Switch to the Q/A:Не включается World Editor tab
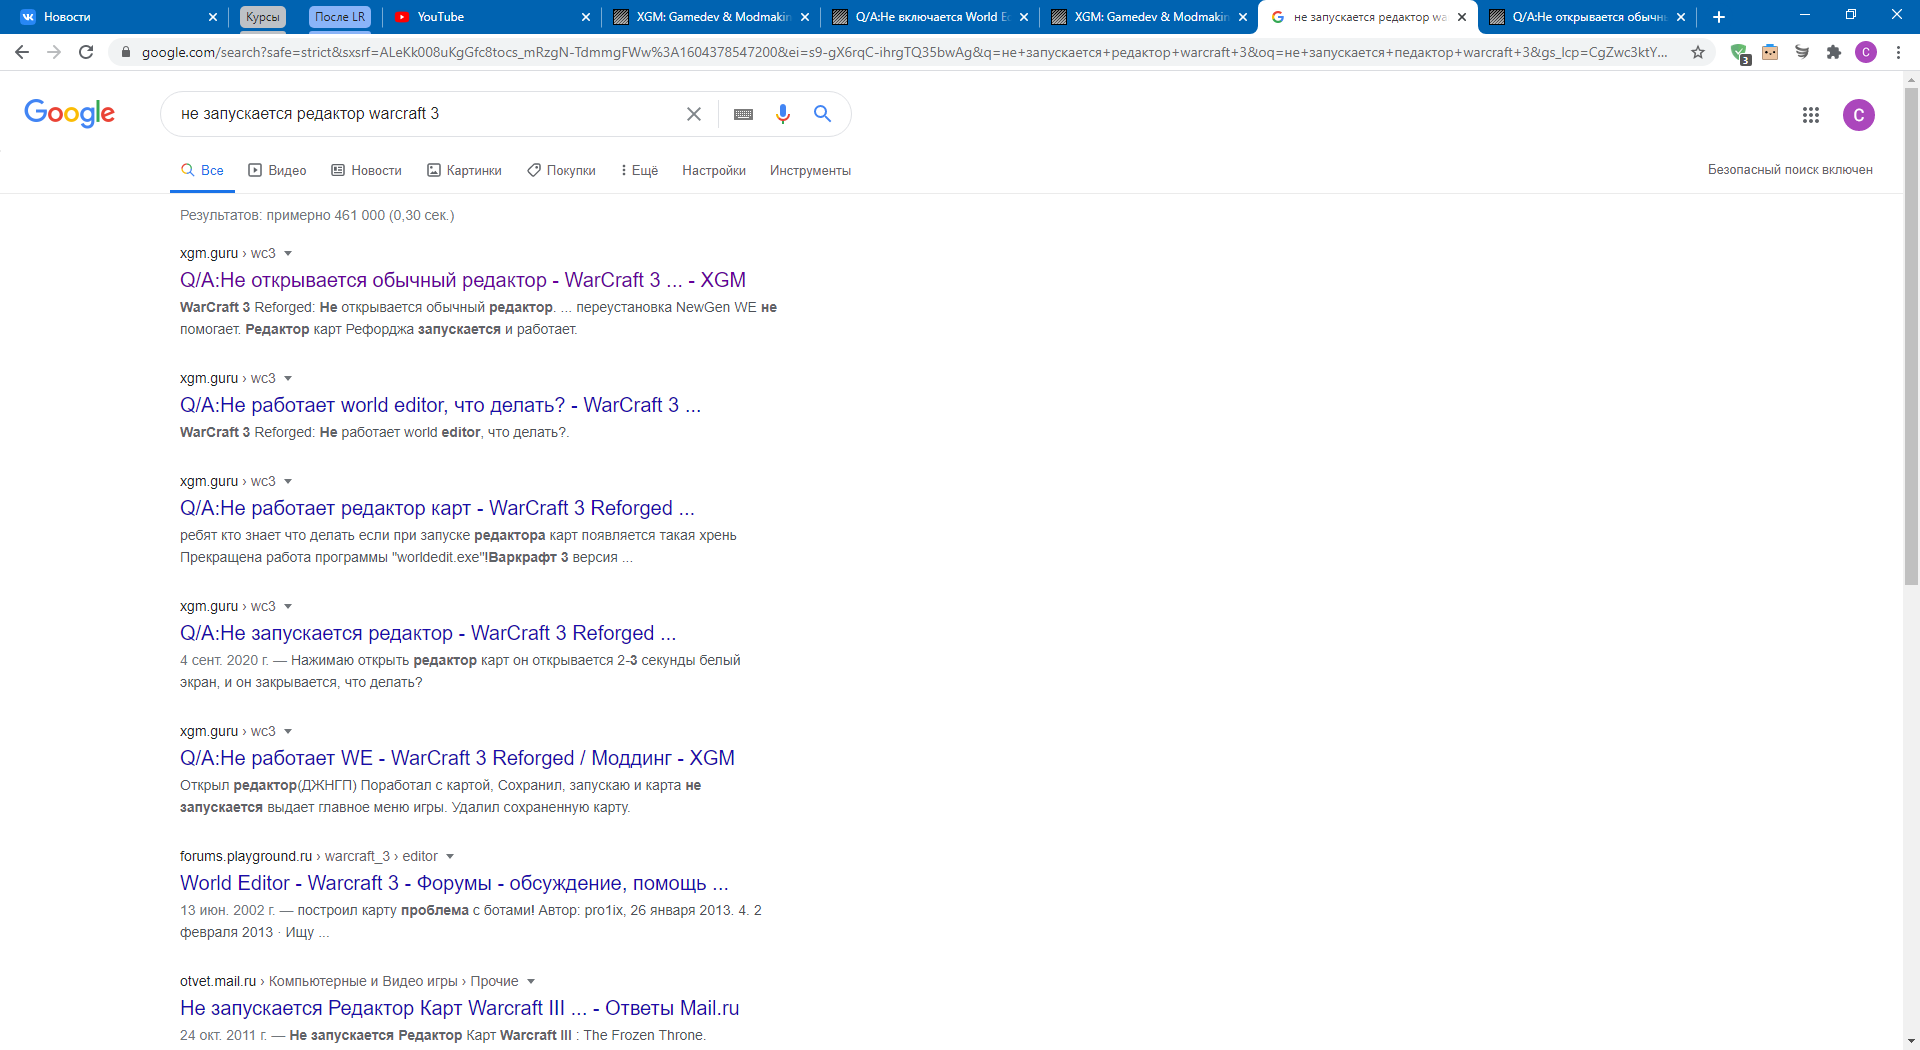 [x=928, y=17]
